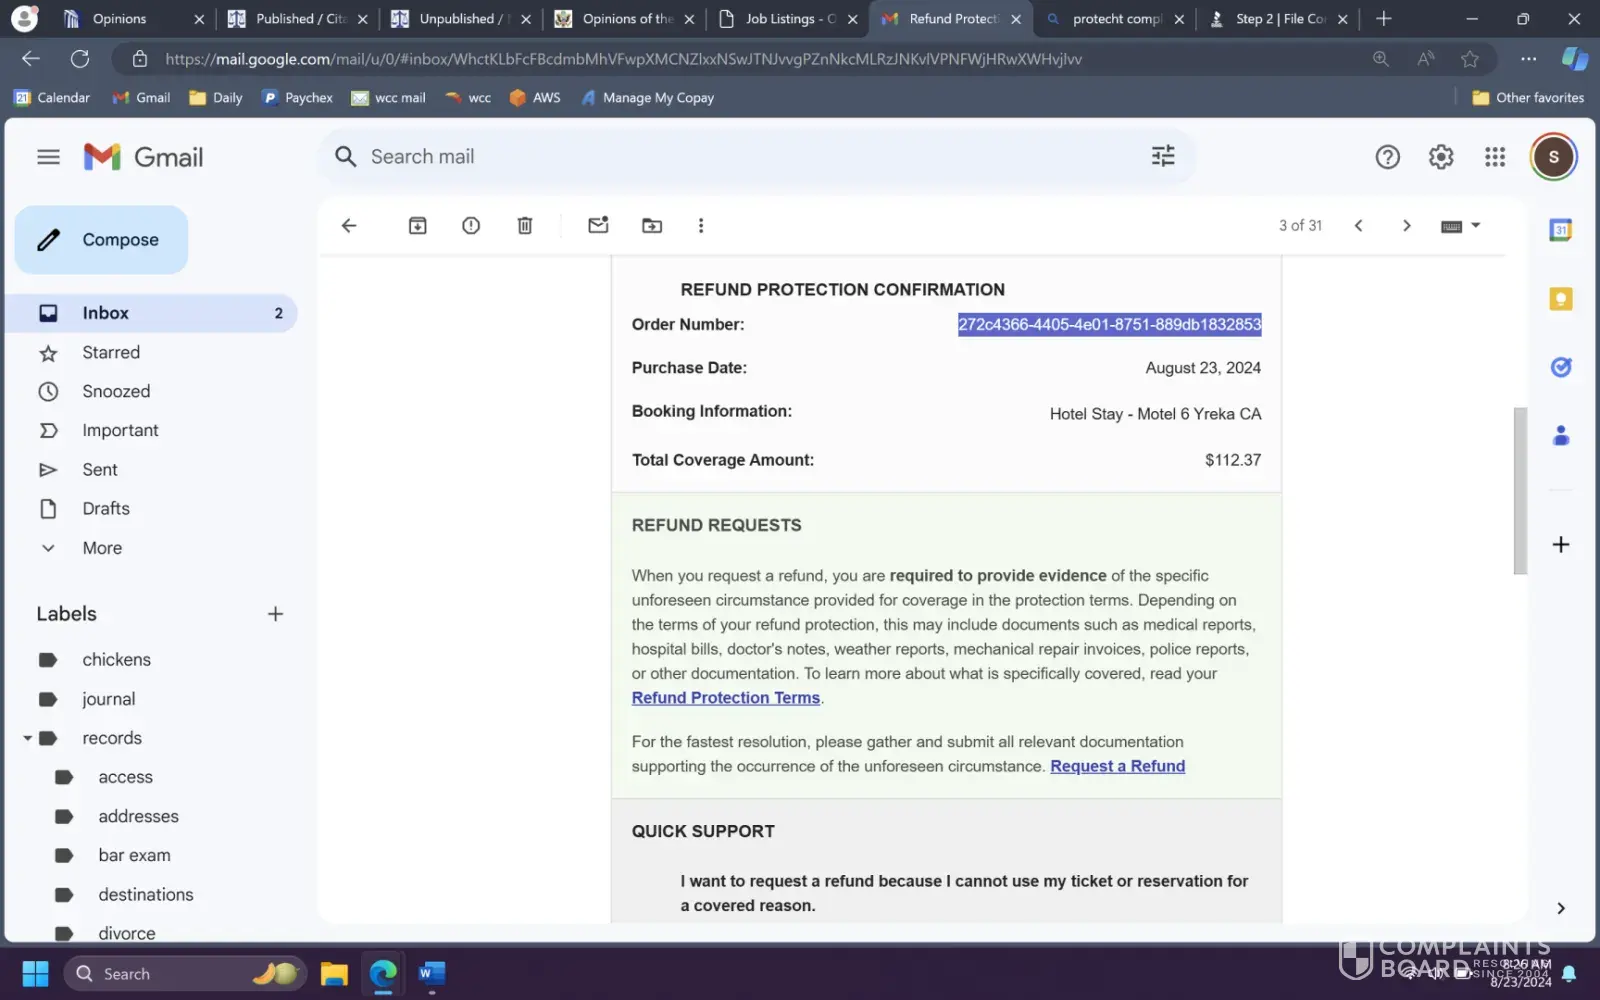The width and height of the screenshot is (1600, 1000).
Task: Toggle the main menu hamburger
Action: (x=48, y=157)
